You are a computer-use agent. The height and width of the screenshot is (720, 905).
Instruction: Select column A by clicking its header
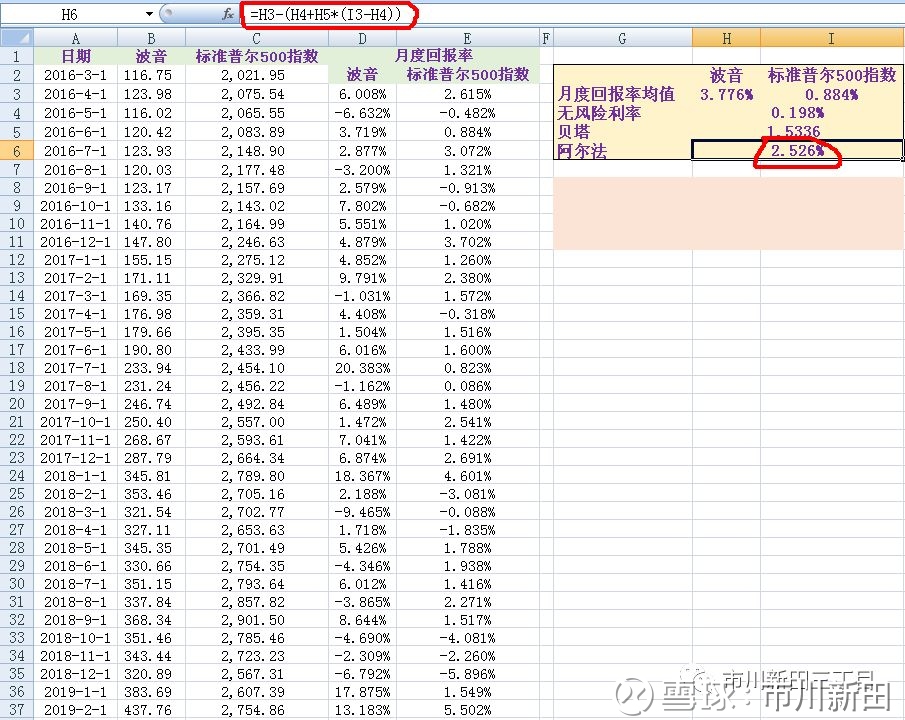75,37
